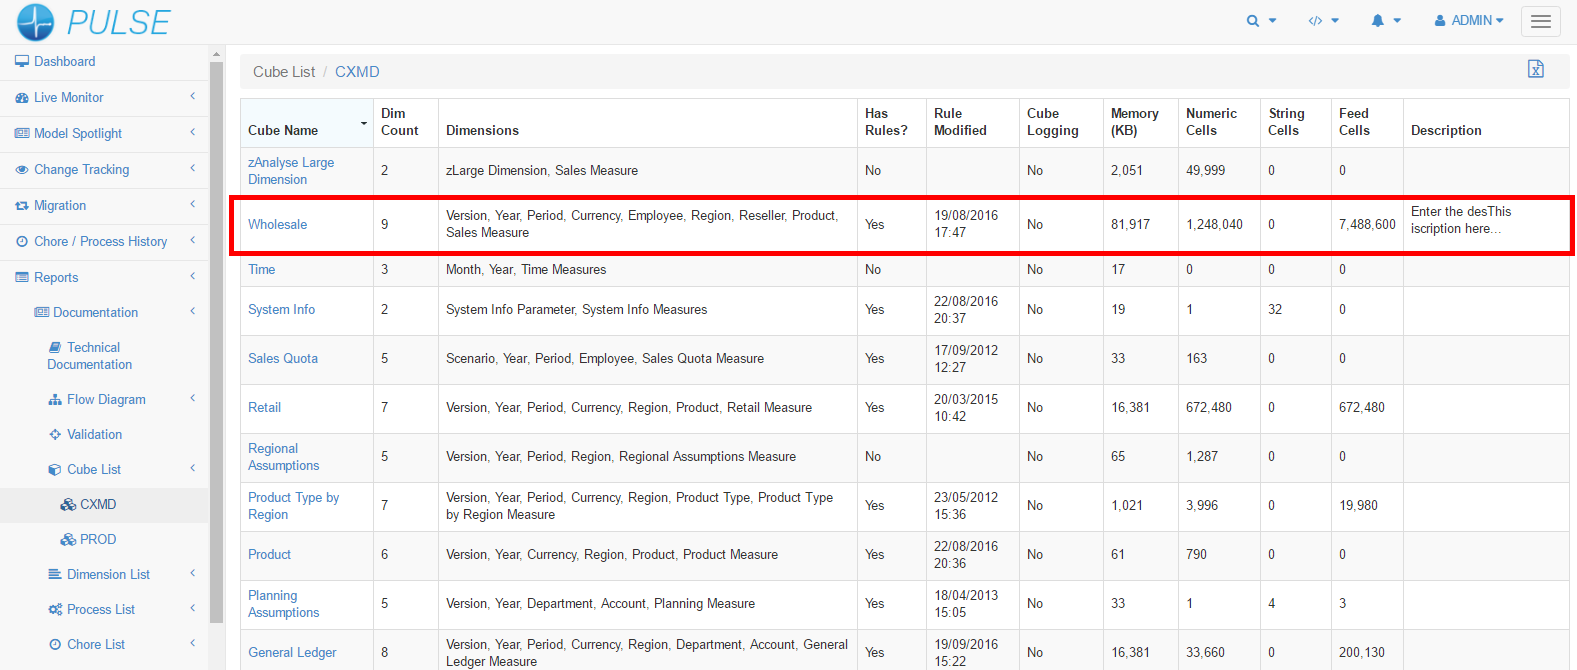Go to Cube List breadcrumb
Viewport: 1577px width, 670px height.
(x=284, y=72)
